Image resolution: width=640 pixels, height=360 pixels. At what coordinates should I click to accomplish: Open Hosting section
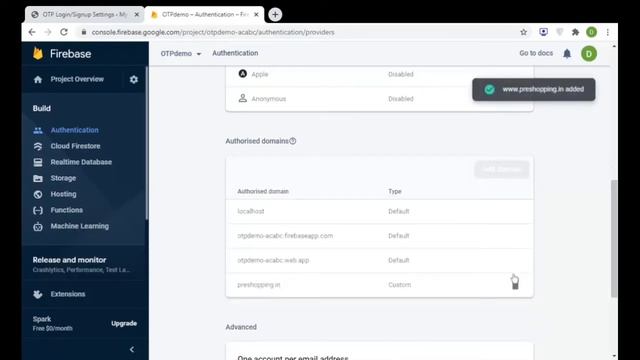click(x=63, y=194)
